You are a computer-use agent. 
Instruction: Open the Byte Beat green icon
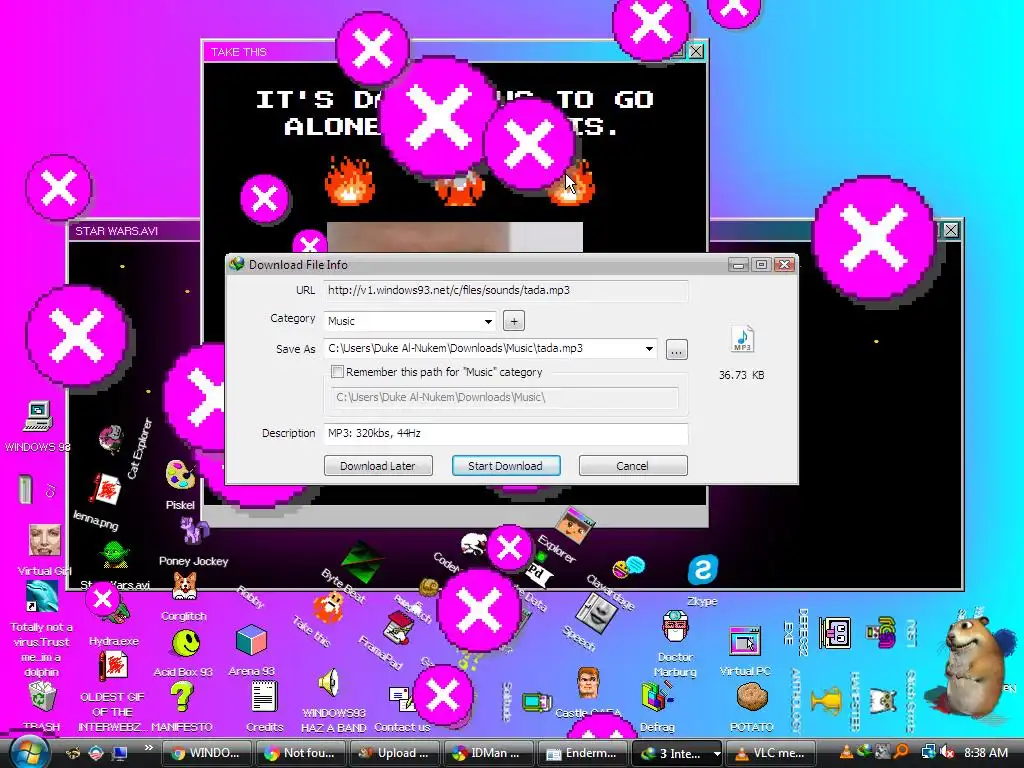point(360,562)
